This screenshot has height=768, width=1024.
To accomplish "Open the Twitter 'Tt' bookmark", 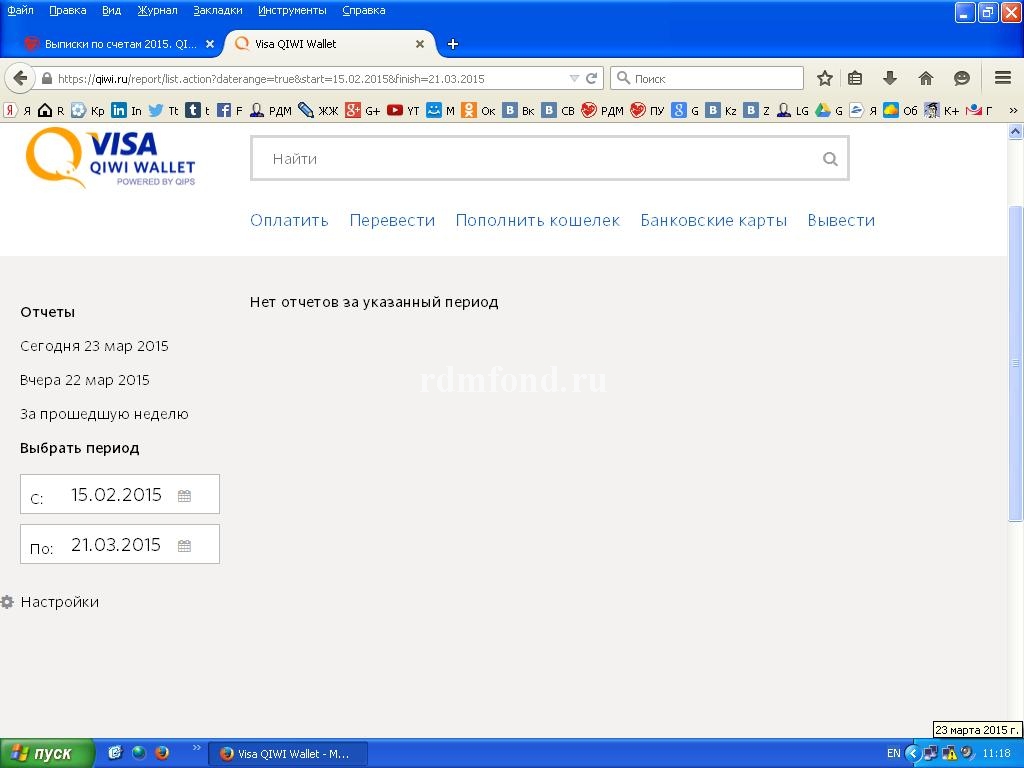I will click(x=163, y=110).
